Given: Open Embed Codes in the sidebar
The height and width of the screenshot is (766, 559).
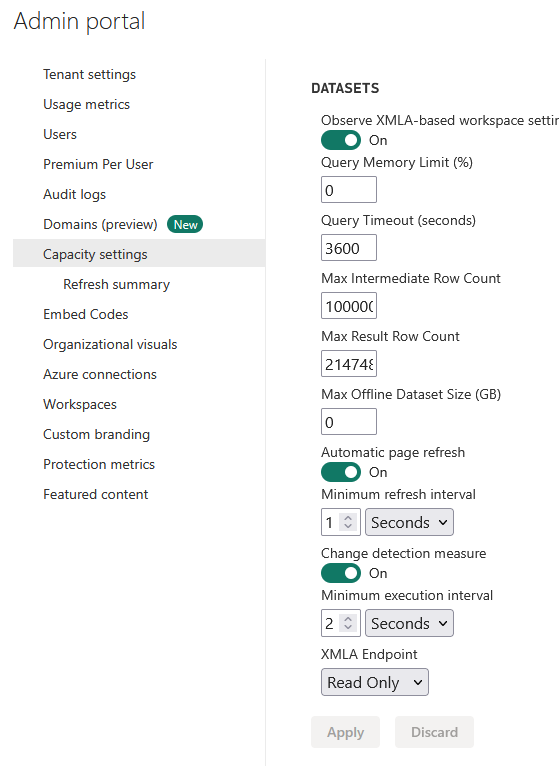Looking at the screenshot, I should 86,314.
